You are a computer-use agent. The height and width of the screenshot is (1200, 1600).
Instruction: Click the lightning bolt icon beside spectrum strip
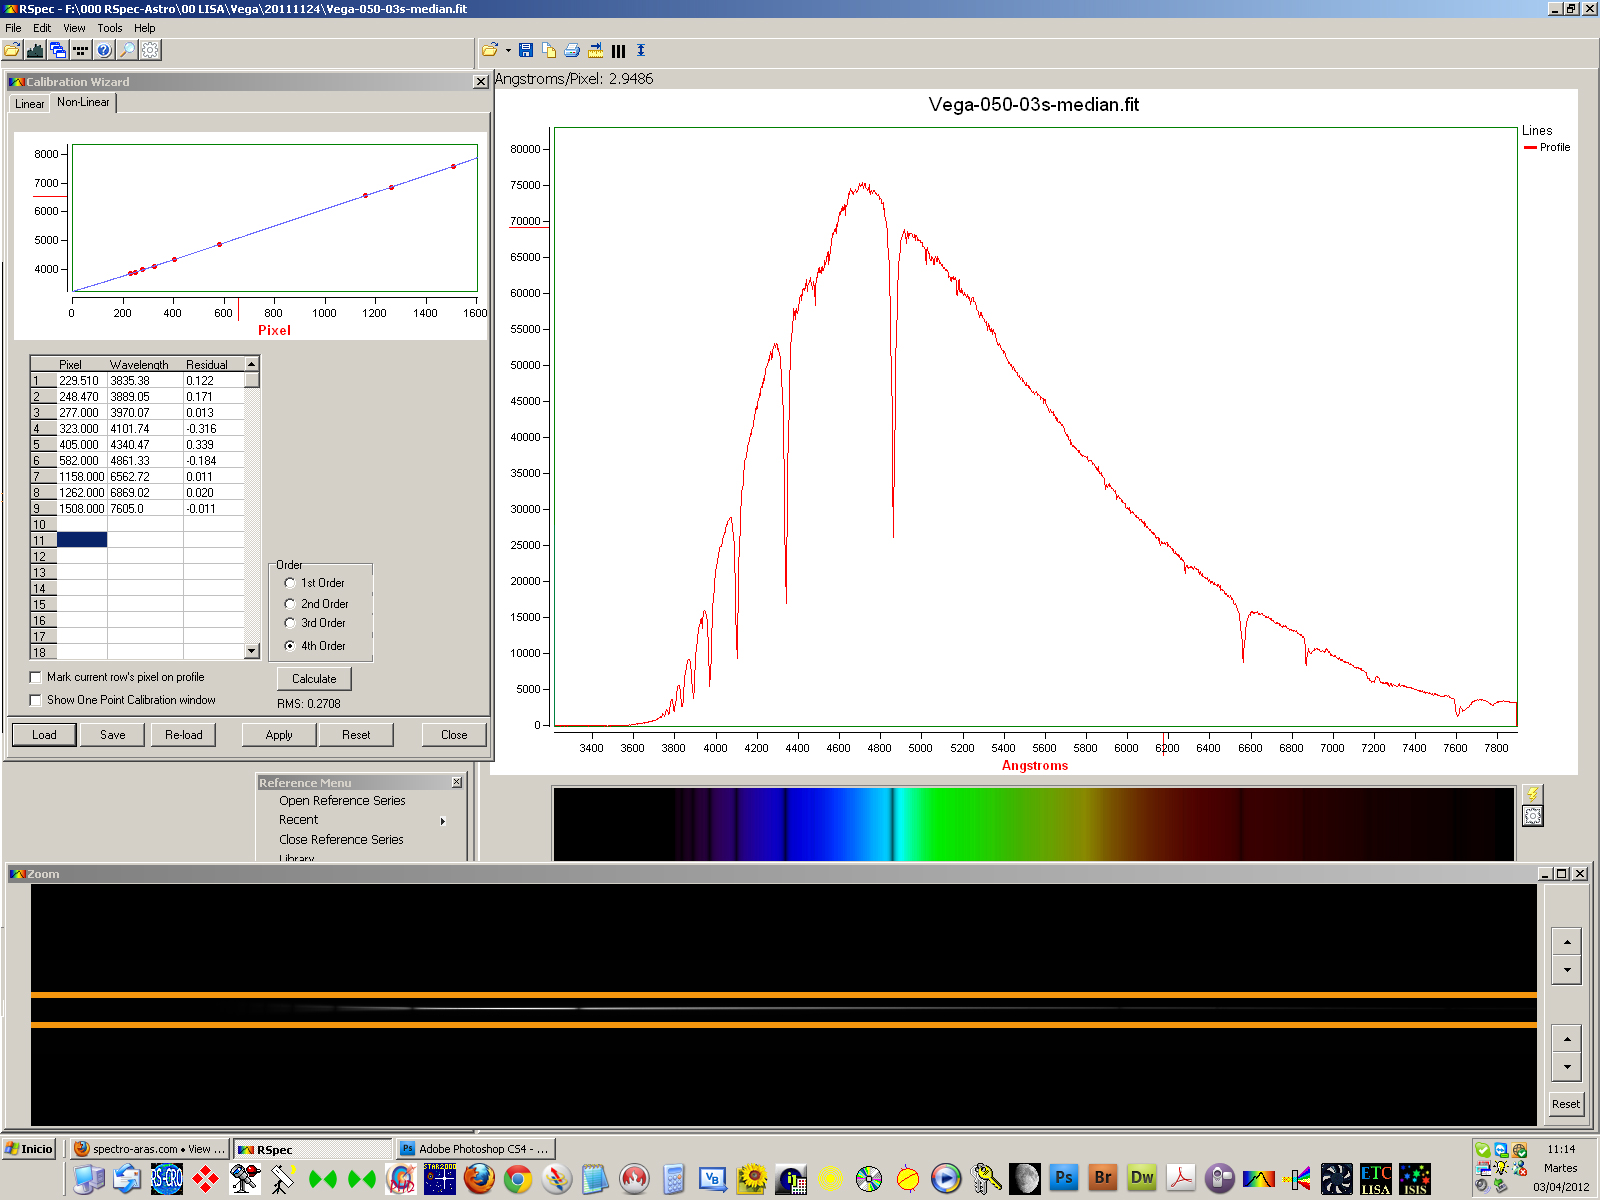(x=1532, y=794)
